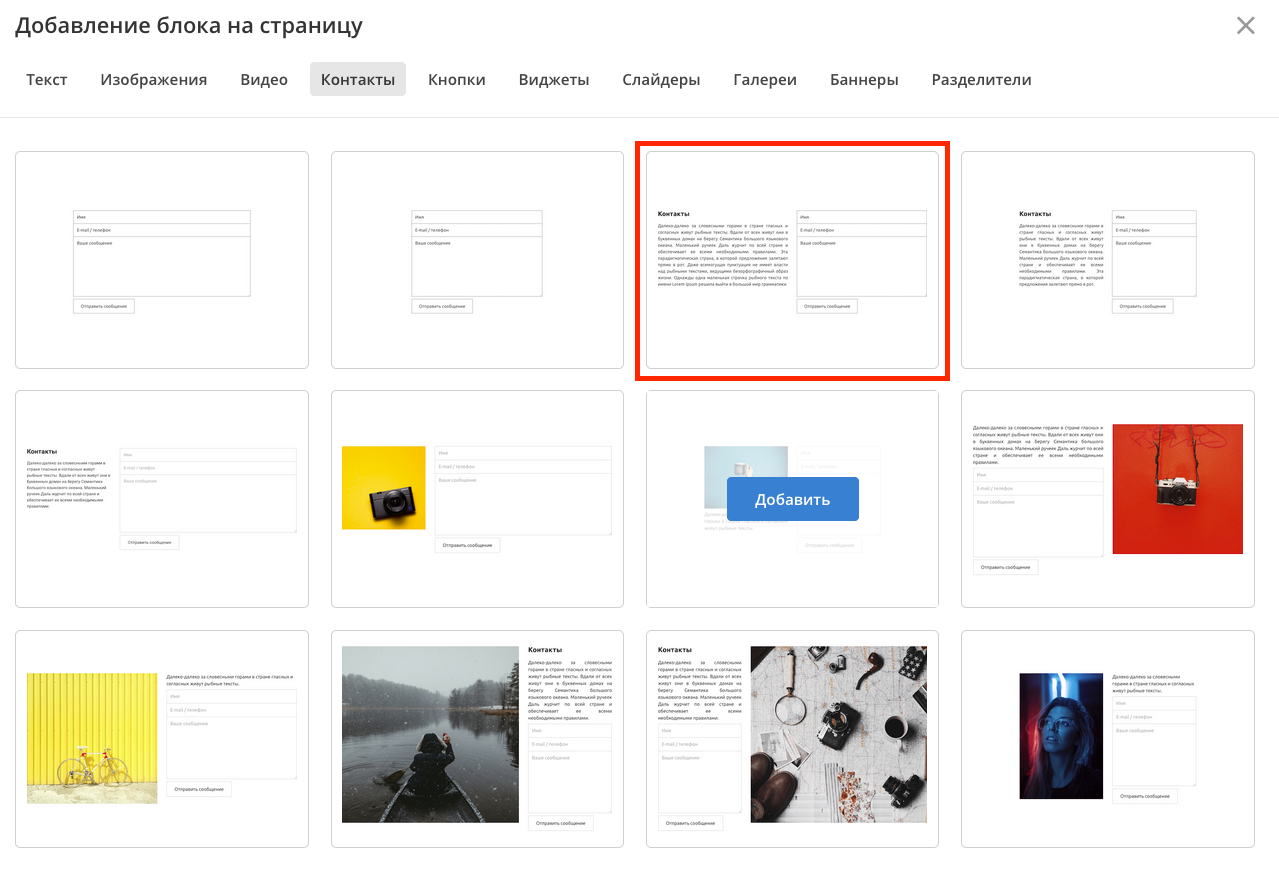1279x873 pixels.
Task: Click the active Контакты tab
Action: coord(358,80)
